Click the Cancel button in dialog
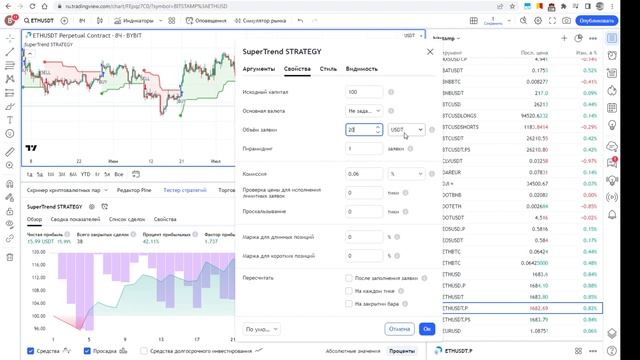Screen dimensions: 640x360 pos(399,329)
